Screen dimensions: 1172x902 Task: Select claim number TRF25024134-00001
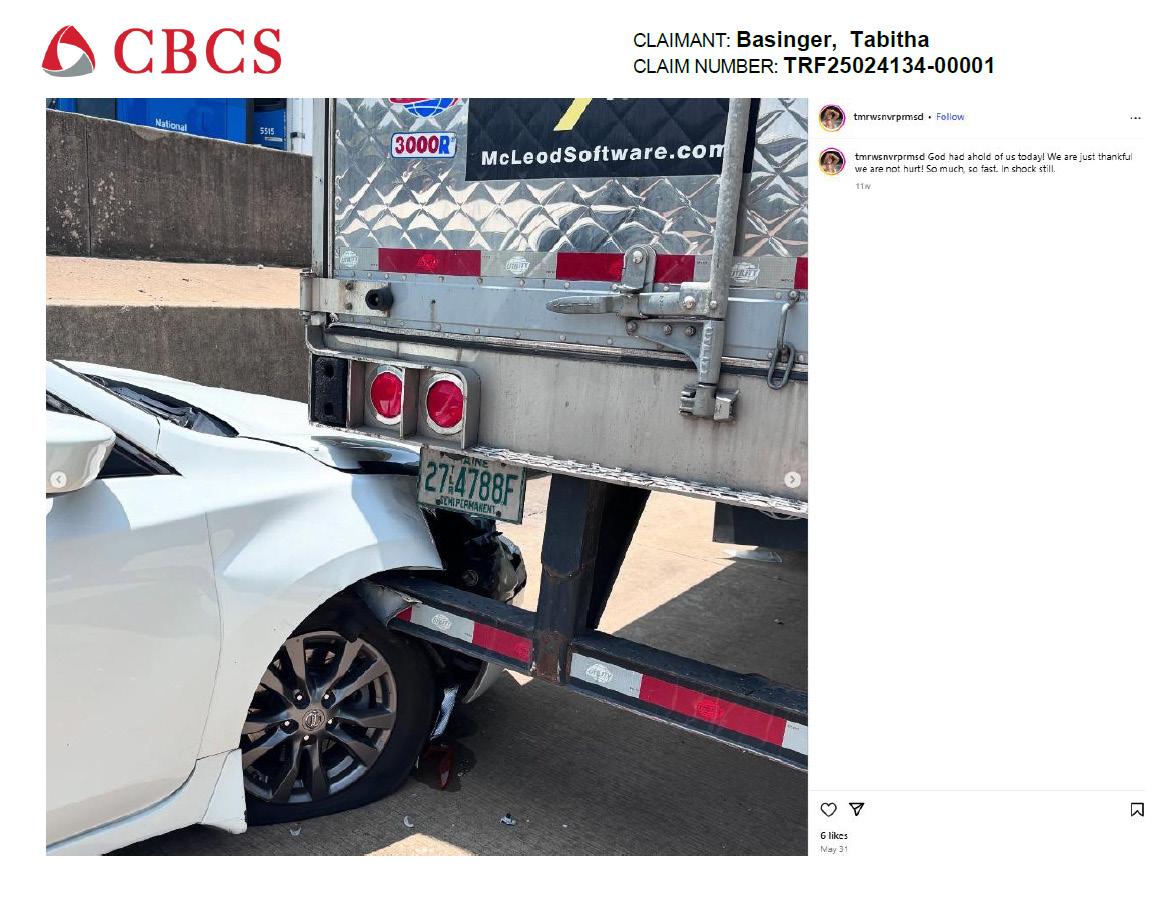[889, 66]
